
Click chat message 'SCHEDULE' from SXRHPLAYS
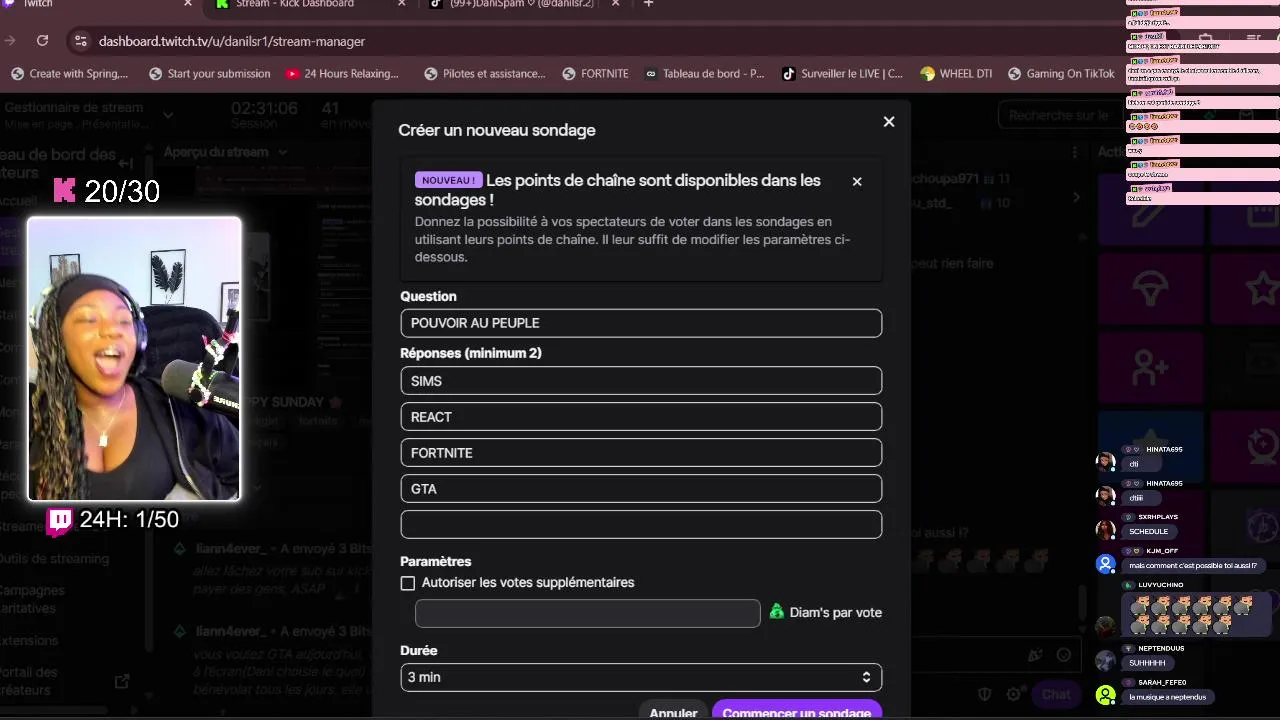tap(1148, 531)
